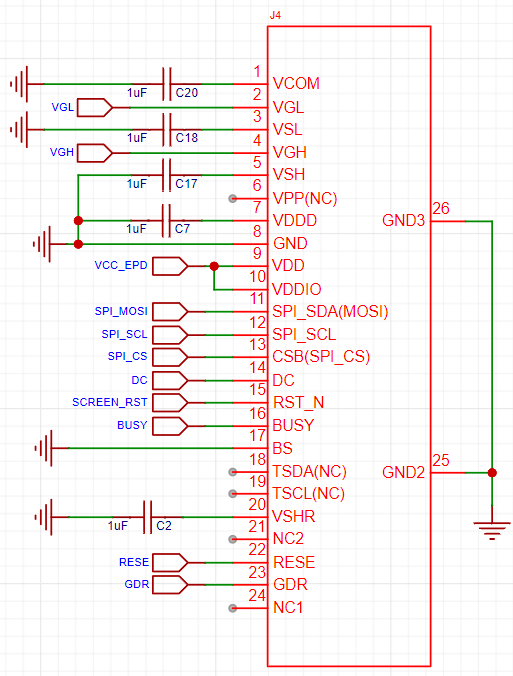Image resolution: width=513 pixels, height=676 pixels.
Task: Select capacitor C20 symbol
Action: (167, 84)
